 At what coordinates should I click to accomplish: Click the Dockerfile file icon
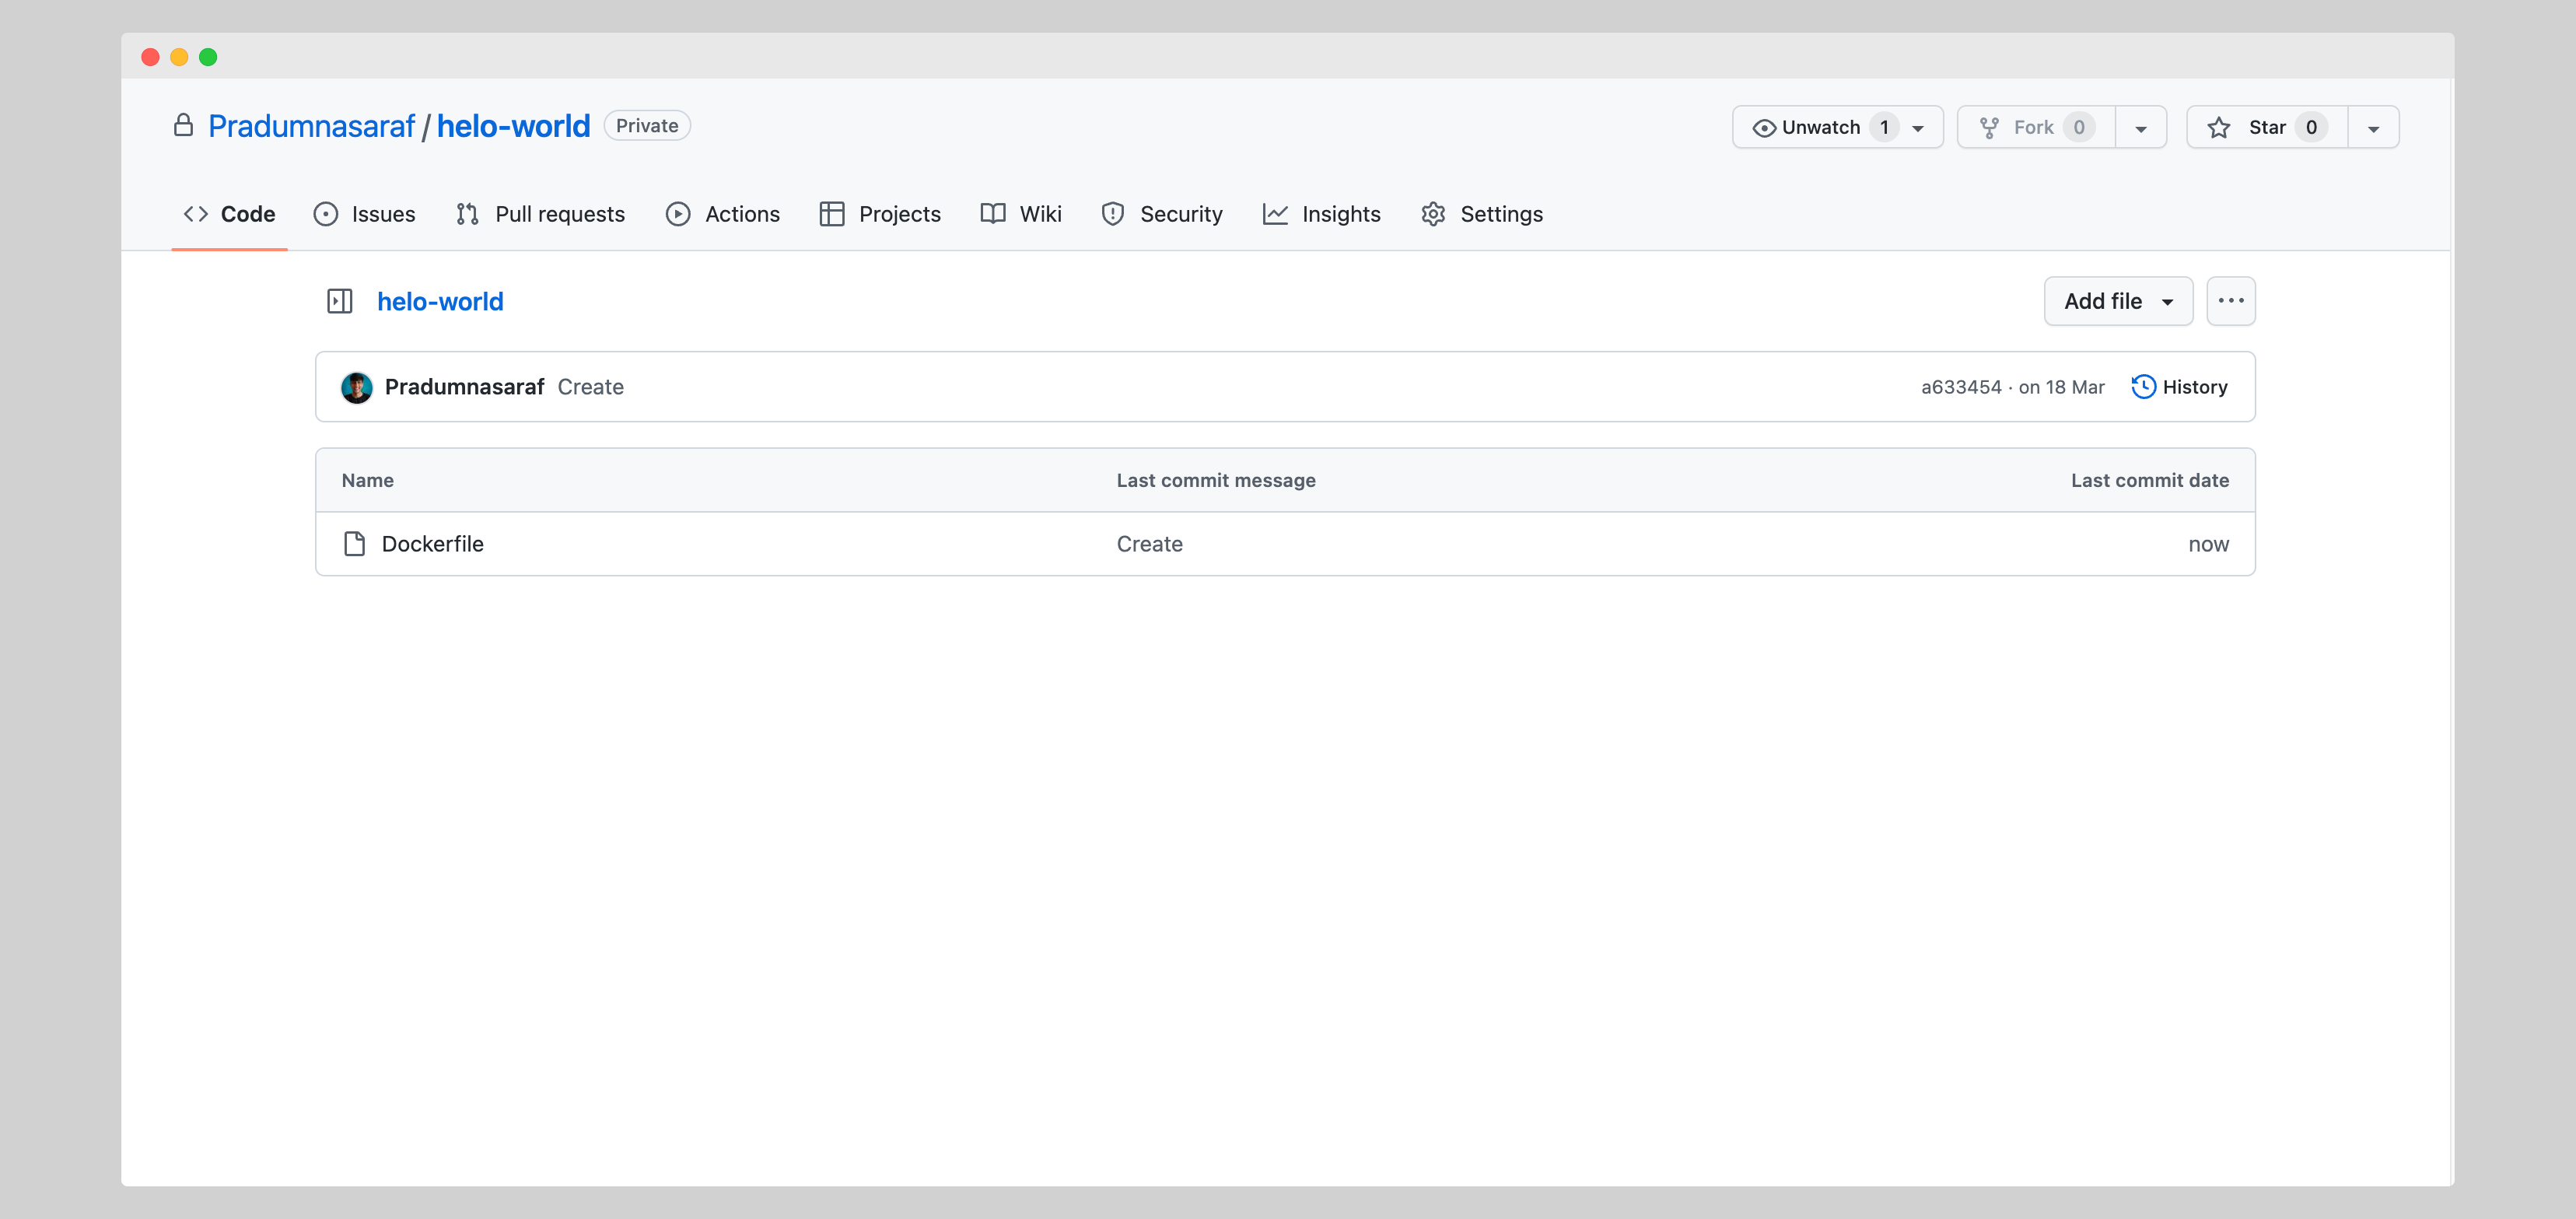354,544
